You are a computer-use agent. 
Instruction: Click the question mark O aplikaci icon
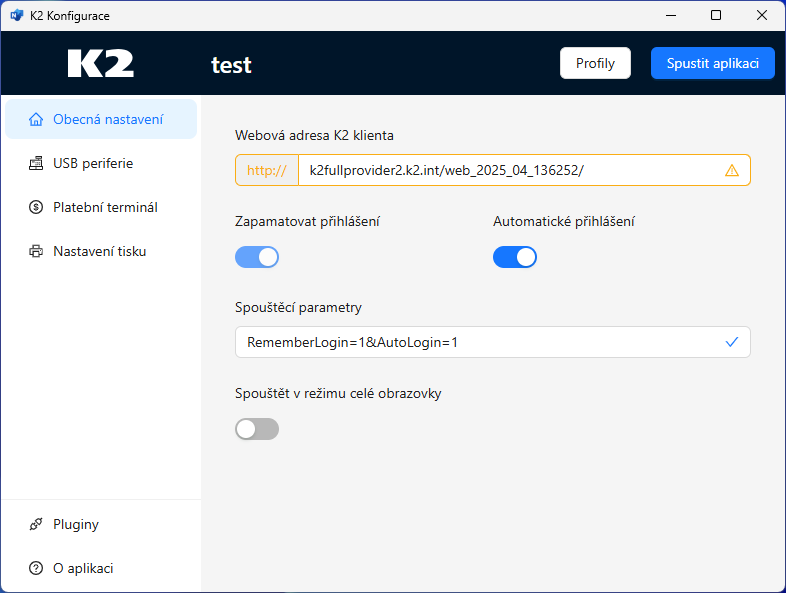36,569
